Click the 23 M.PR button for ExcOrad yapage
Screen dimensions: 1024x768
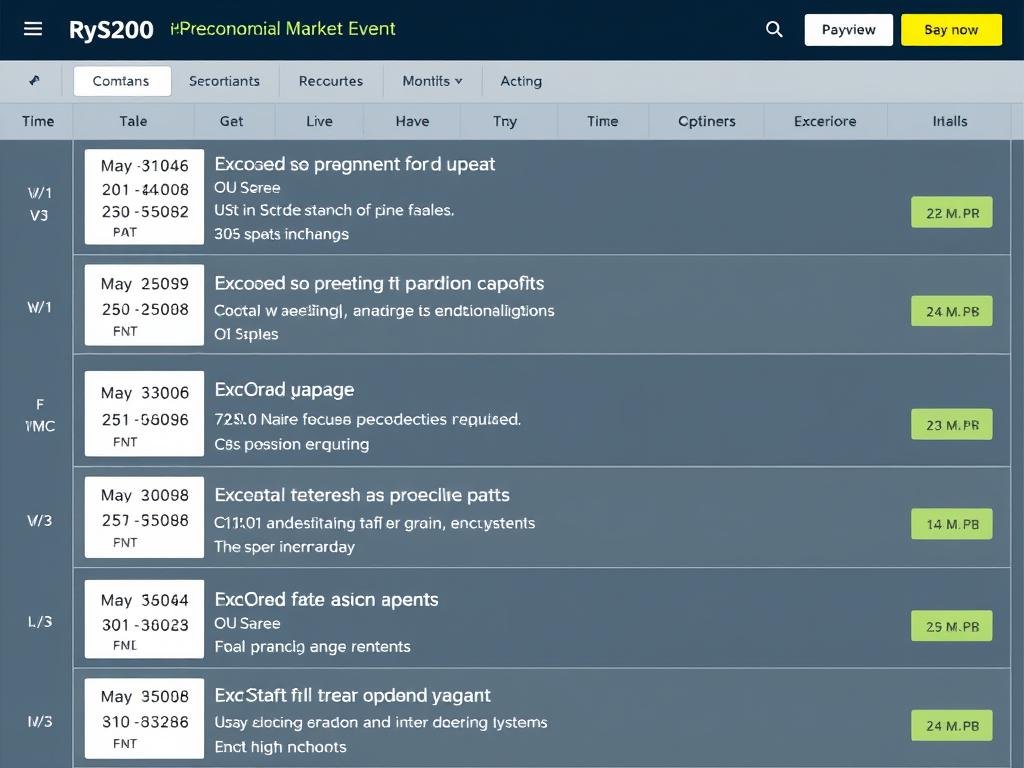(x=951, y=424)
